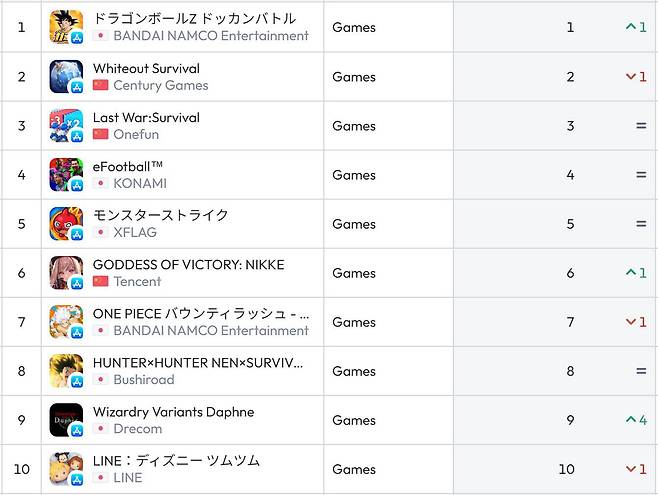Visit publisher Century Games
The image size is (658, 495).
tap(161, 86)
